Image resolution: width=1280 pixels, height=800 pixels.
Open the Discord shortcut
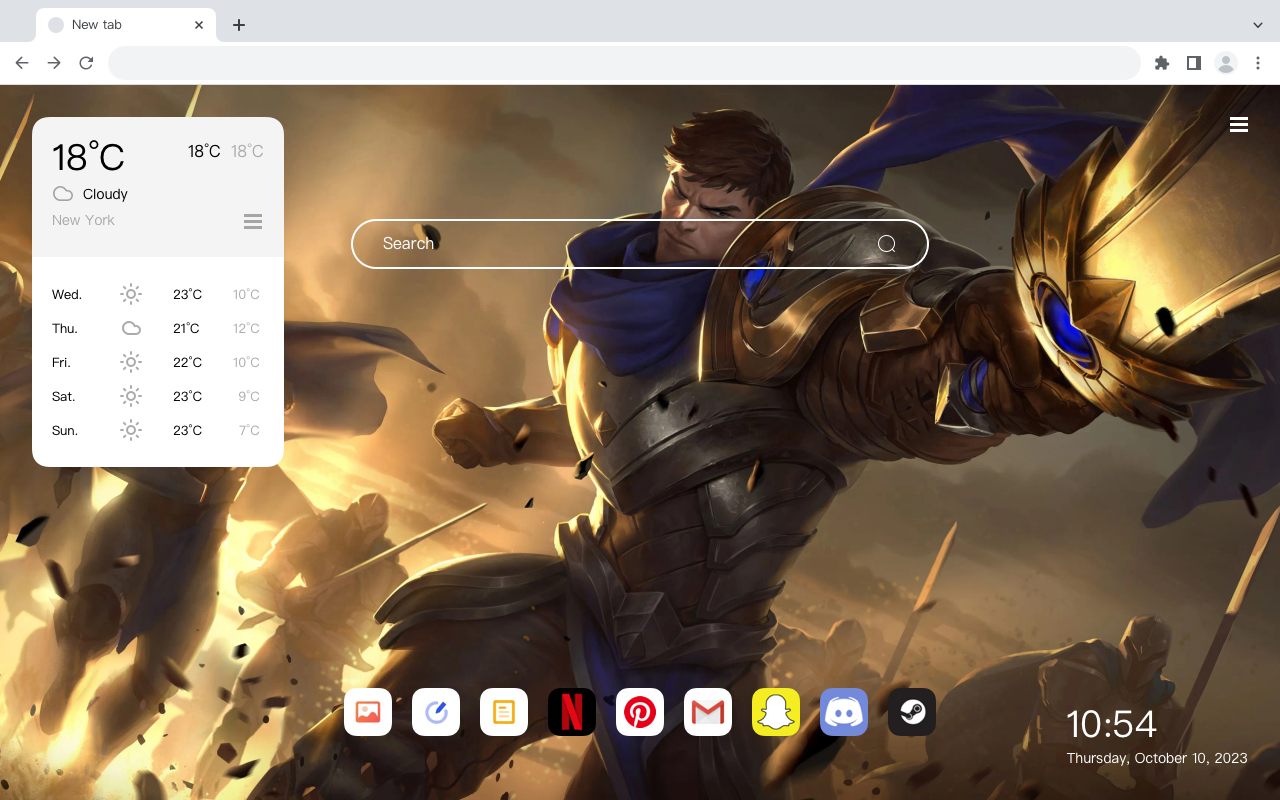[844, 712]
